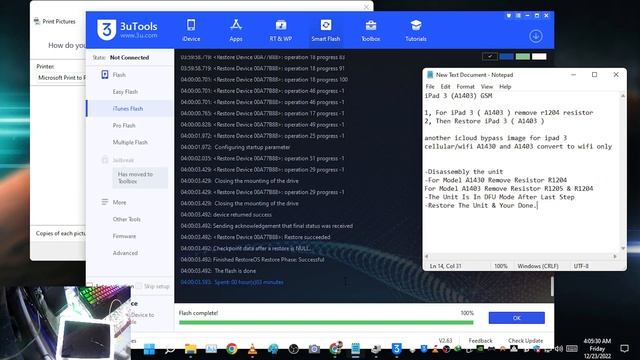Click the Notepad horizontal scrollbar
Screen dimensions: 640x360
[x=521, y=256]
